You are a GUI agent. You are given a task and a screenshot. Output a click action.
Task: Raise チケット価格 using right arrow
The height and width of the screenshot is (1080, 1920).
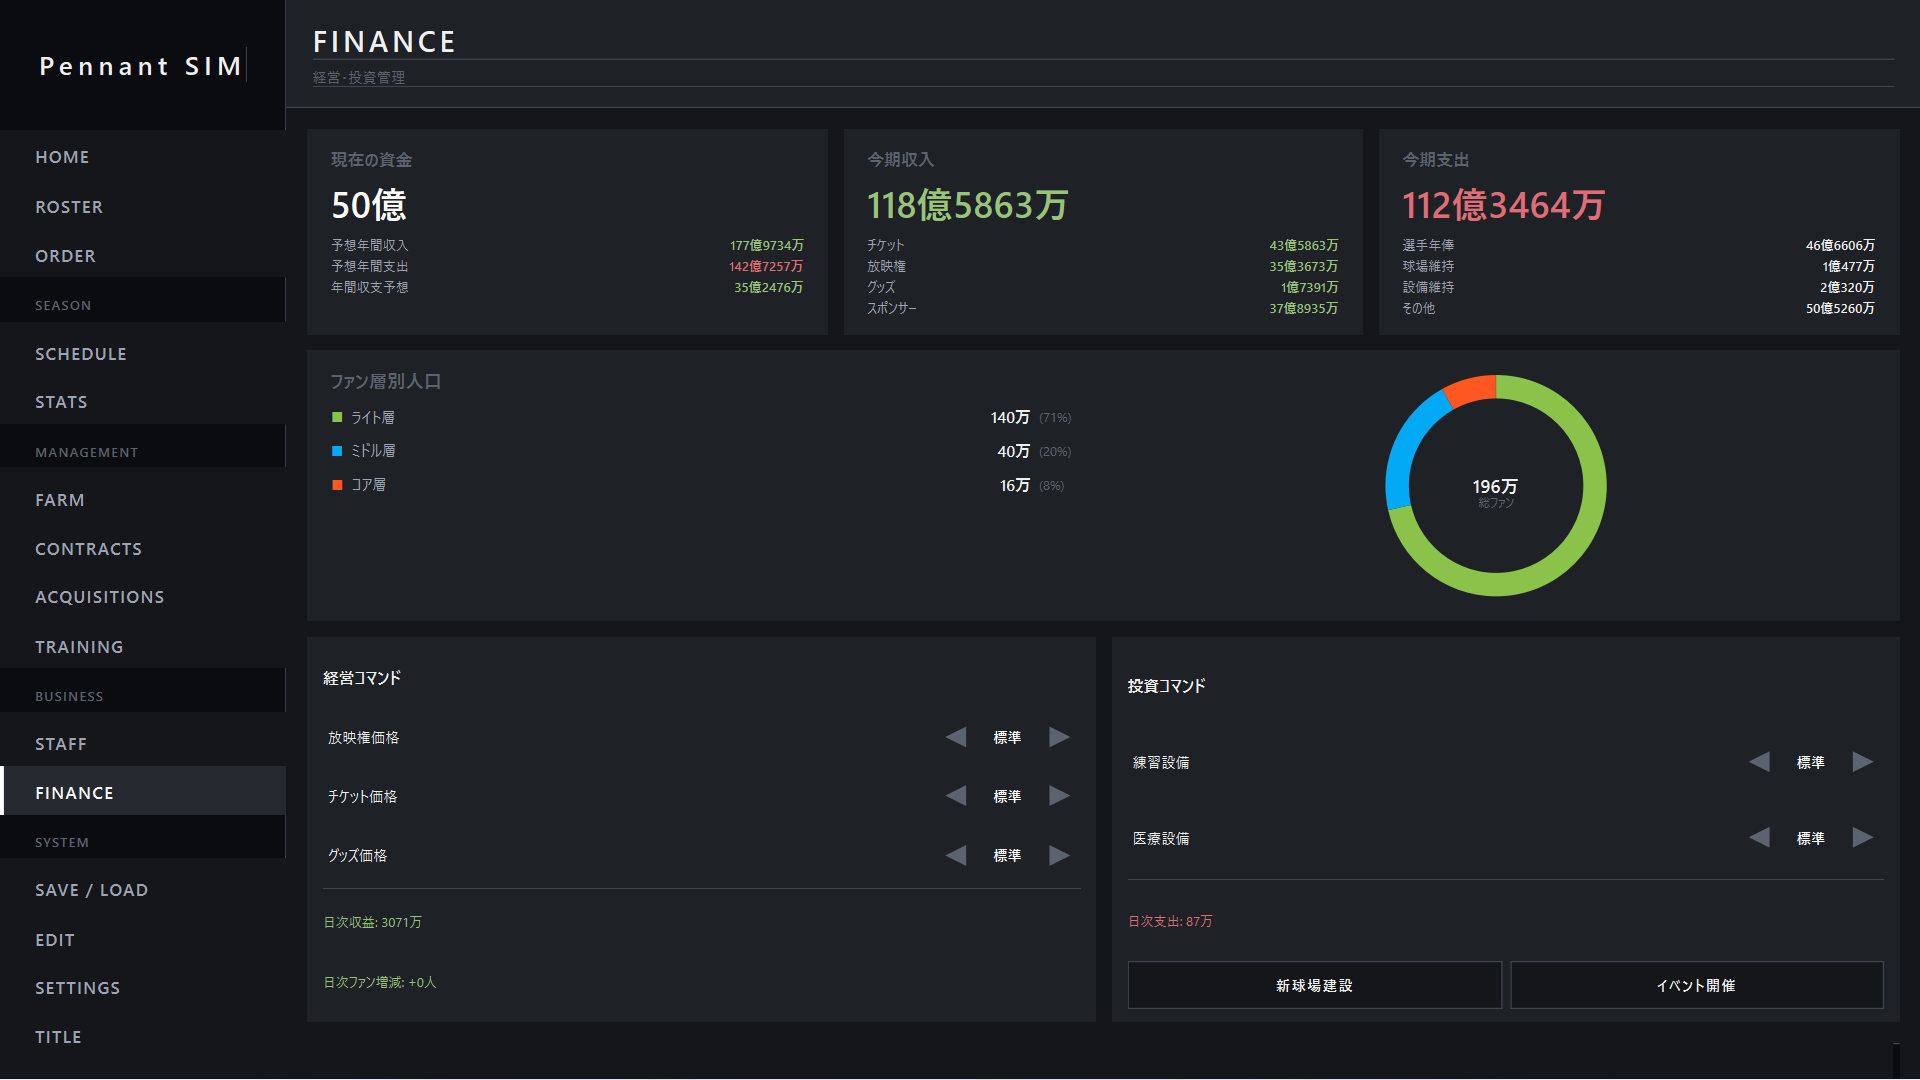pyautogui.click(x=1059, y=796)
